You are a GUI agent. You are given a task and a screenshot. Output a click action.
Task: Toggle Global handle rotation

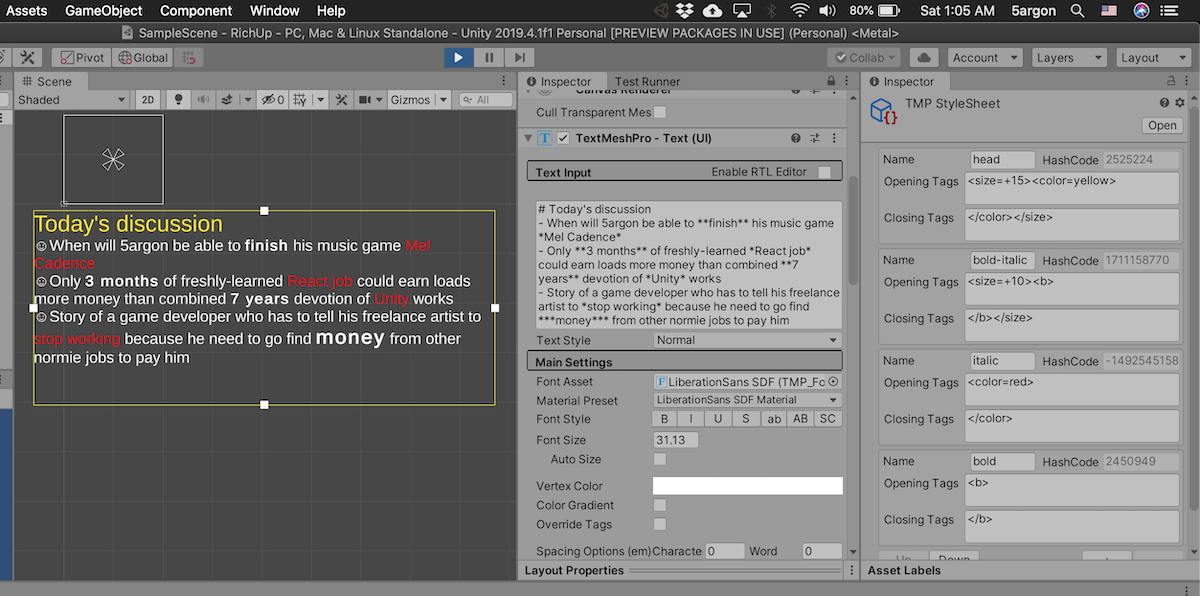click(x=143, y=58)
